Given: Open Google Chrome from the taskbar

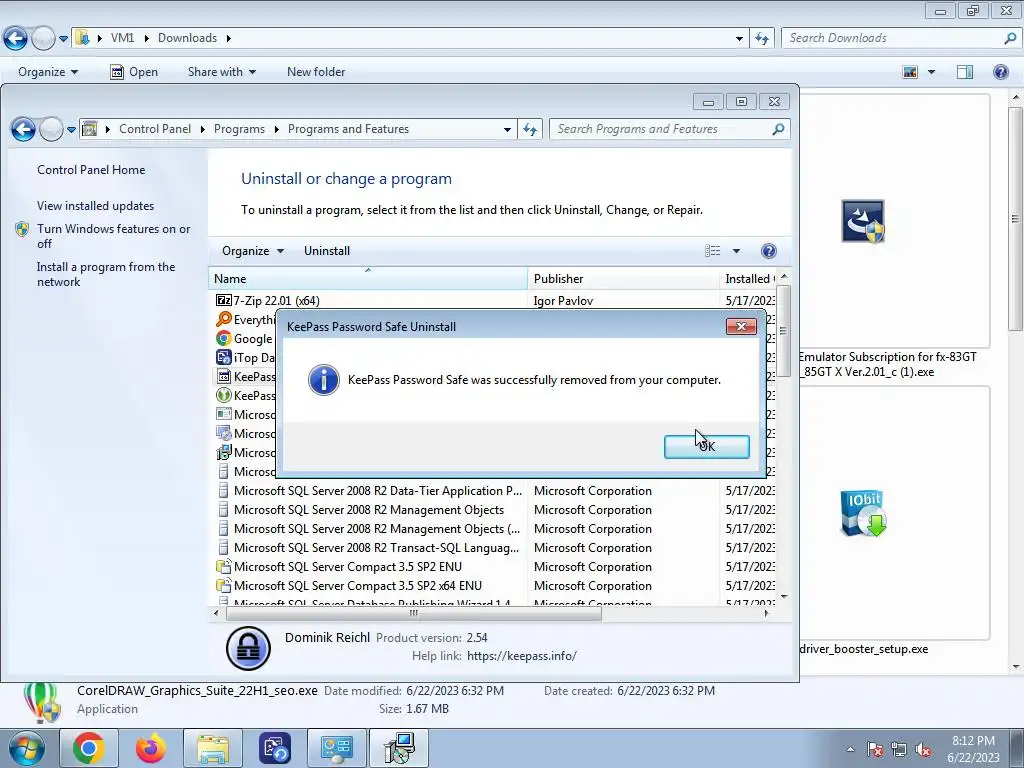Looking at the screenshot, I should 89,748.
